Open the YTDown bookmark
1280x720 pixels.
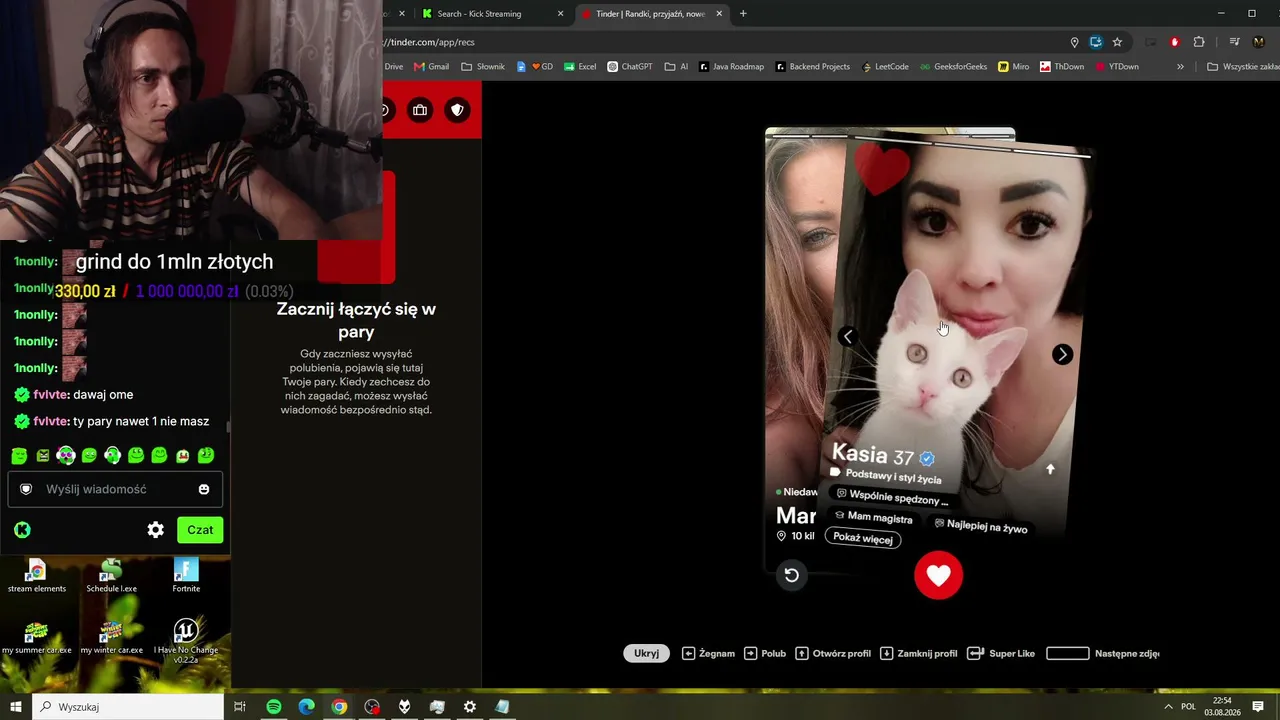tap(1117, 67)
